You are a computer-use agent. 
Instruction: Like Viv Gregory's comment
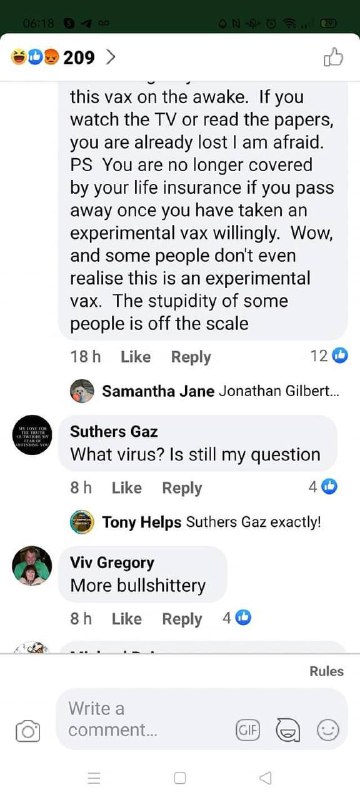(126, 619)
